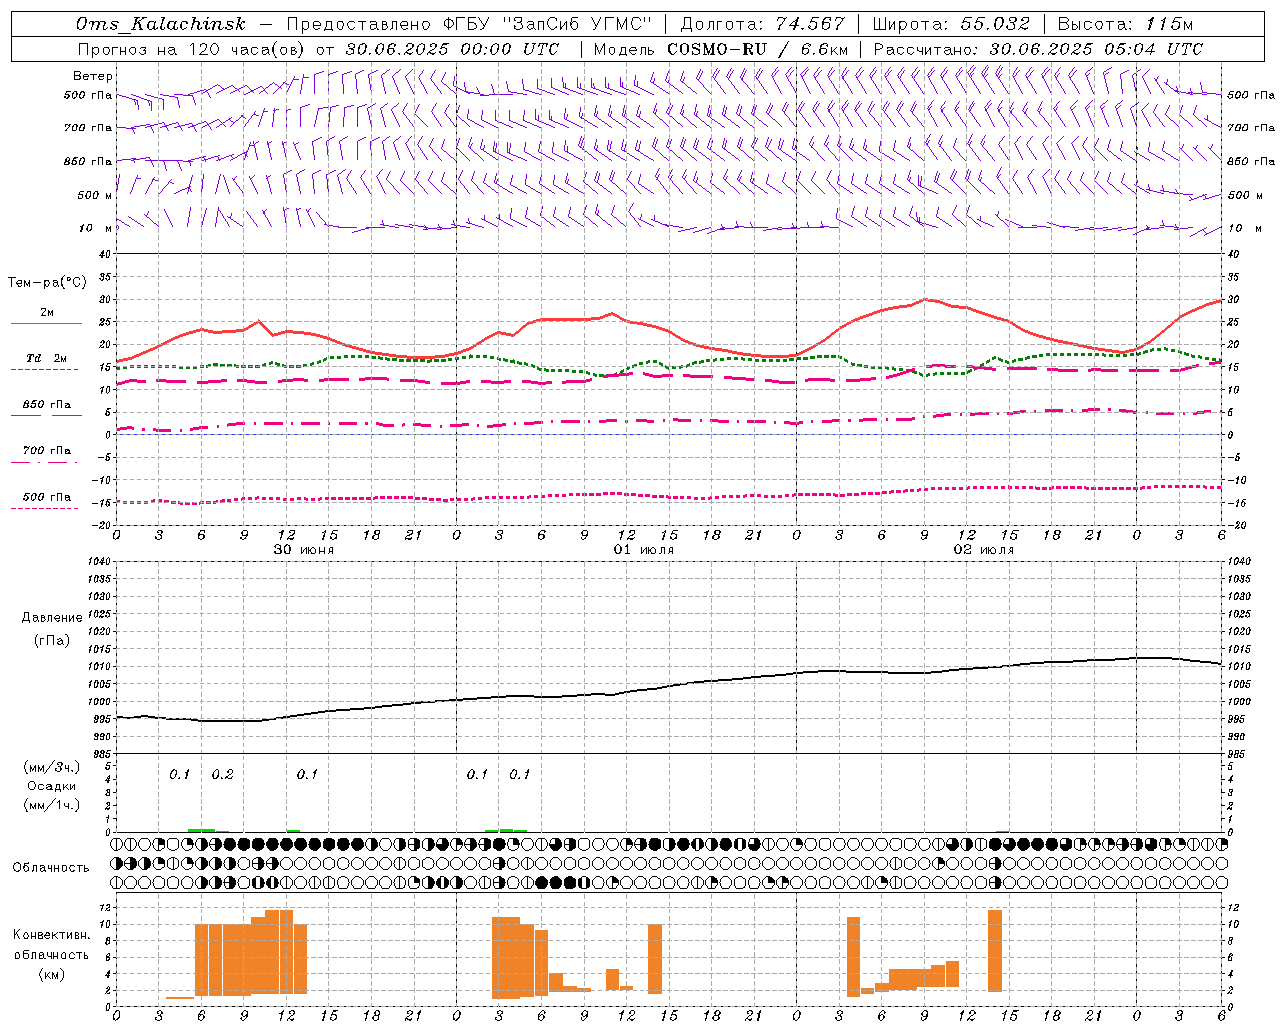Click the "Td 2м" dew point legend entry
Viewport: 1280px width, 1024px height.
point(46,358)
